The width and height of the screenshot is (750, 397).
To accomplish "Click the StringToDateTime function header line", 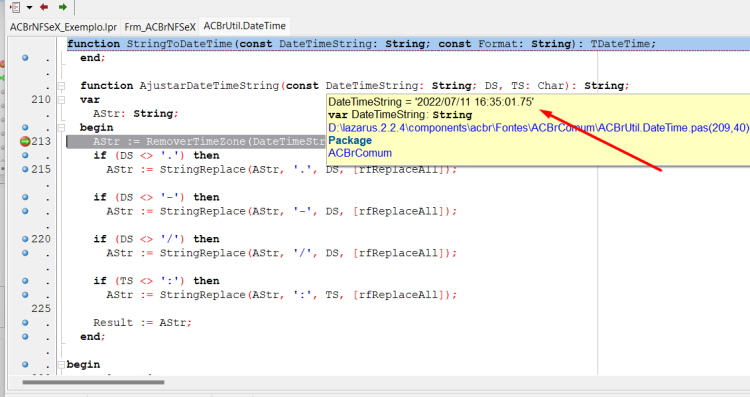I will point(361,44).
